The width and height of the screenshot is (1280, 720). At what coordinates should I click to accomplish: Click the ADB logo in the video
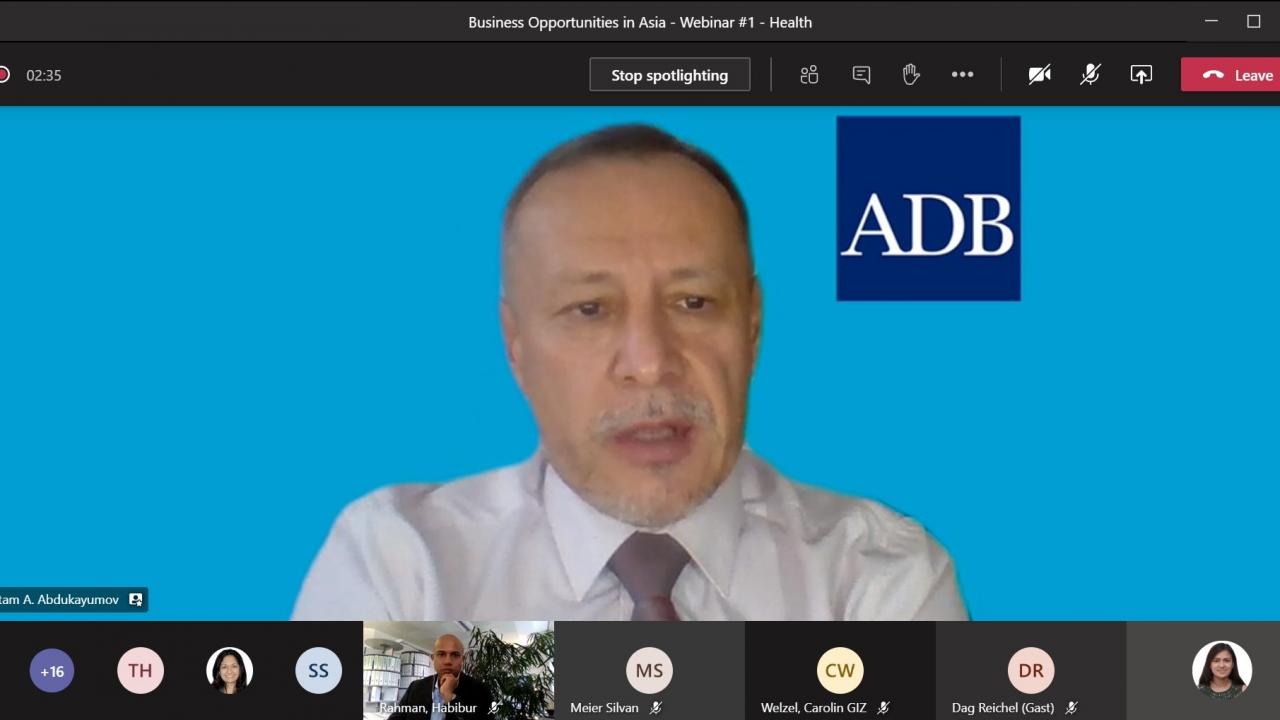(x=928, y=208)
